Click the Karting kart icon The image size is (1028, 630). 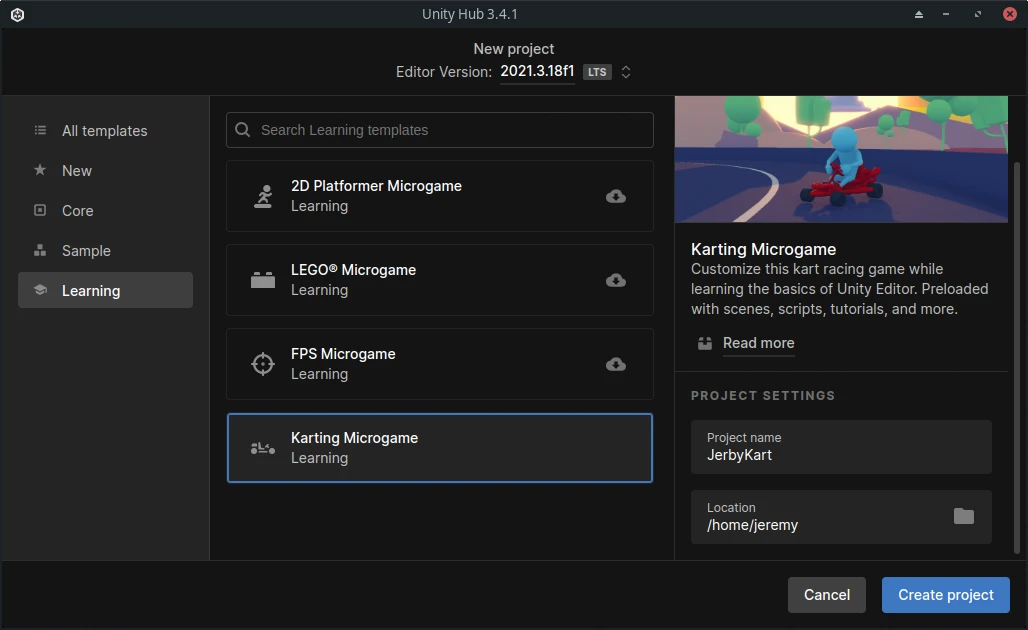pos(263,448)
